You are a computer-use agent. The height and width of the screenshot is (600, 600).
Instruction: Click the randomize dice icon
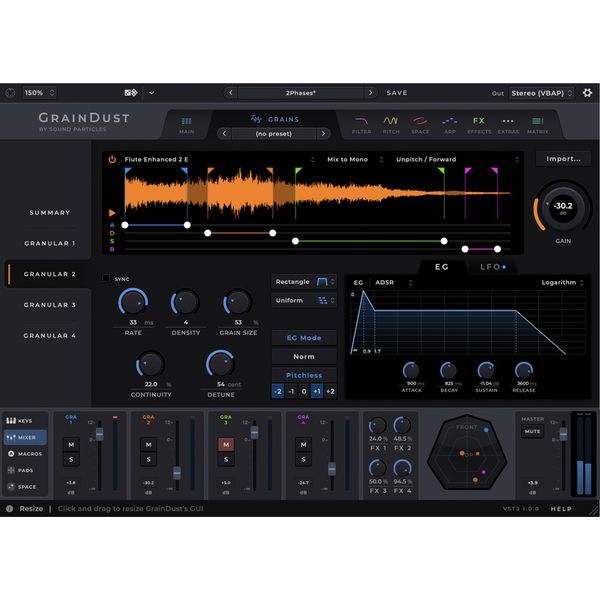click(131, 93)
